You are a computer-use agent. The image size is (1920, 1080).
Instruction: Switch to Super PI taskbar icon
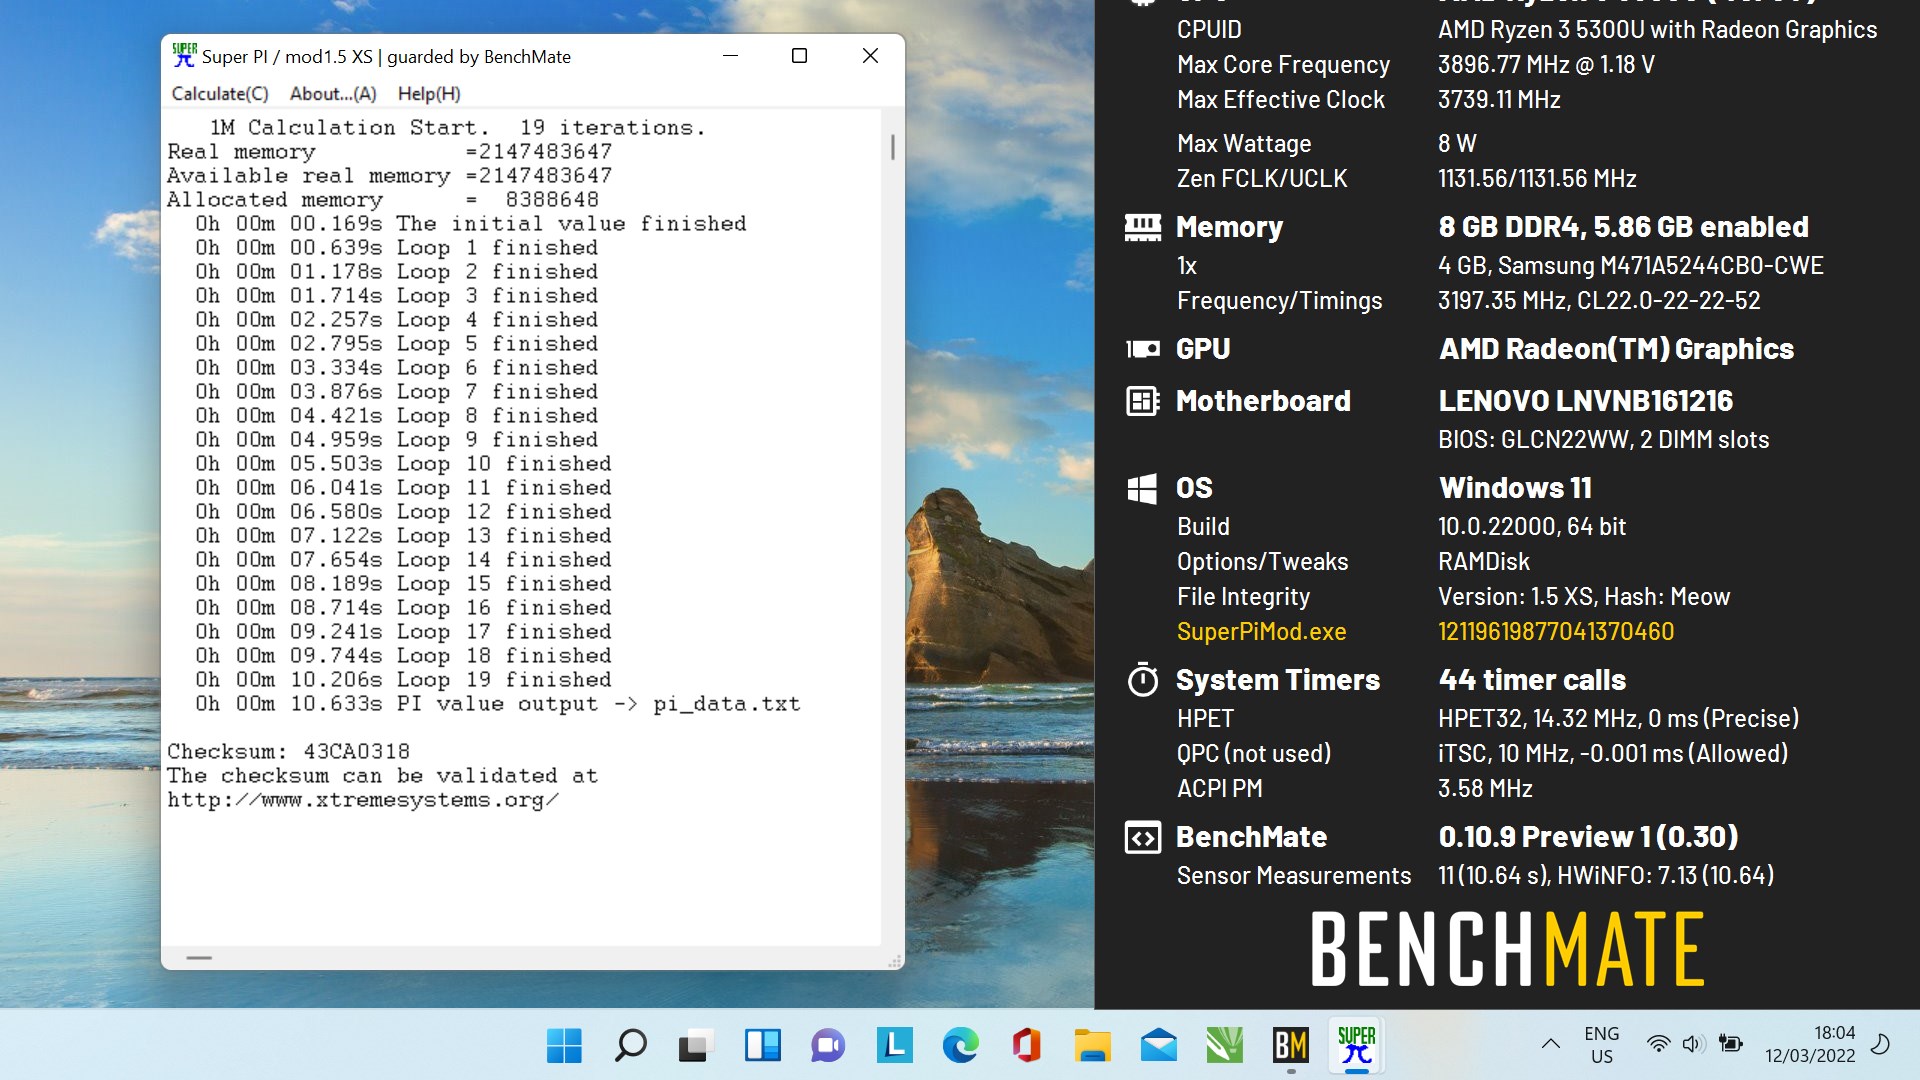(1356, 1046)
